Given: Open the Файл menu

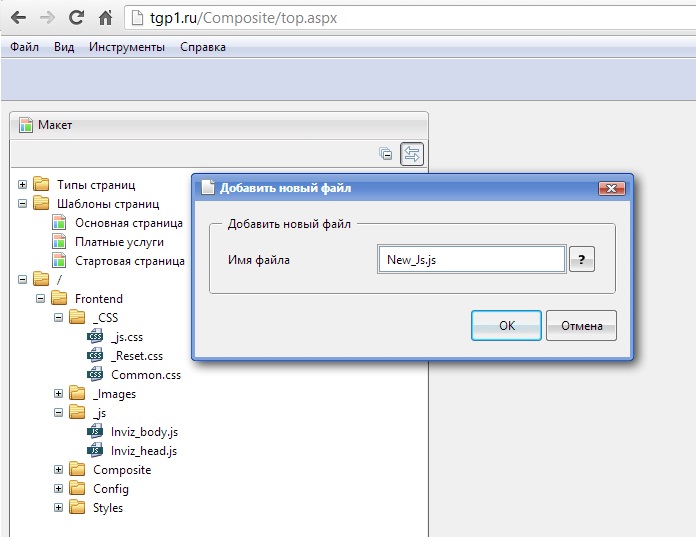Looking at the screenshot, I should pyautogui.click(x=24, y=47).
